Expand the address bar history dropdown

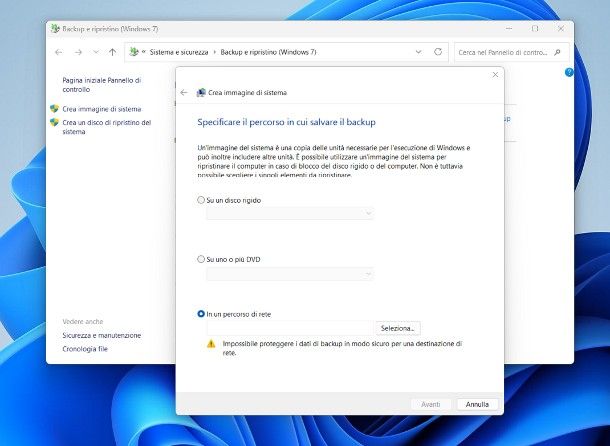click(418, 52)
